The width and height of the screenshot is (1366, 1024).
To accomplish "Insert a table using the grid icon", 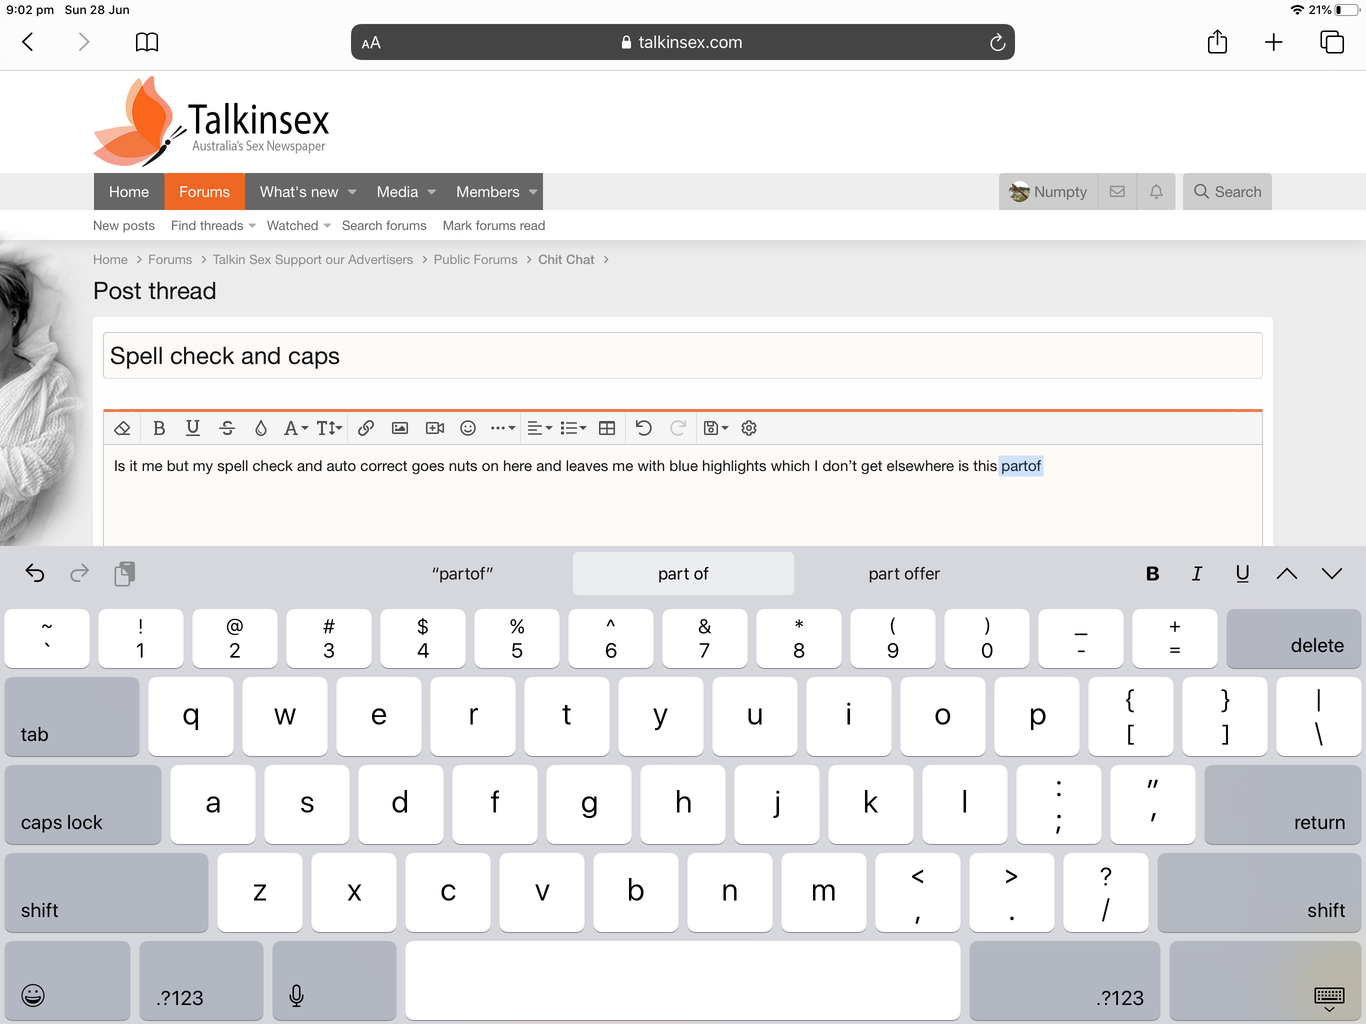I will click(x=607, y=428).
